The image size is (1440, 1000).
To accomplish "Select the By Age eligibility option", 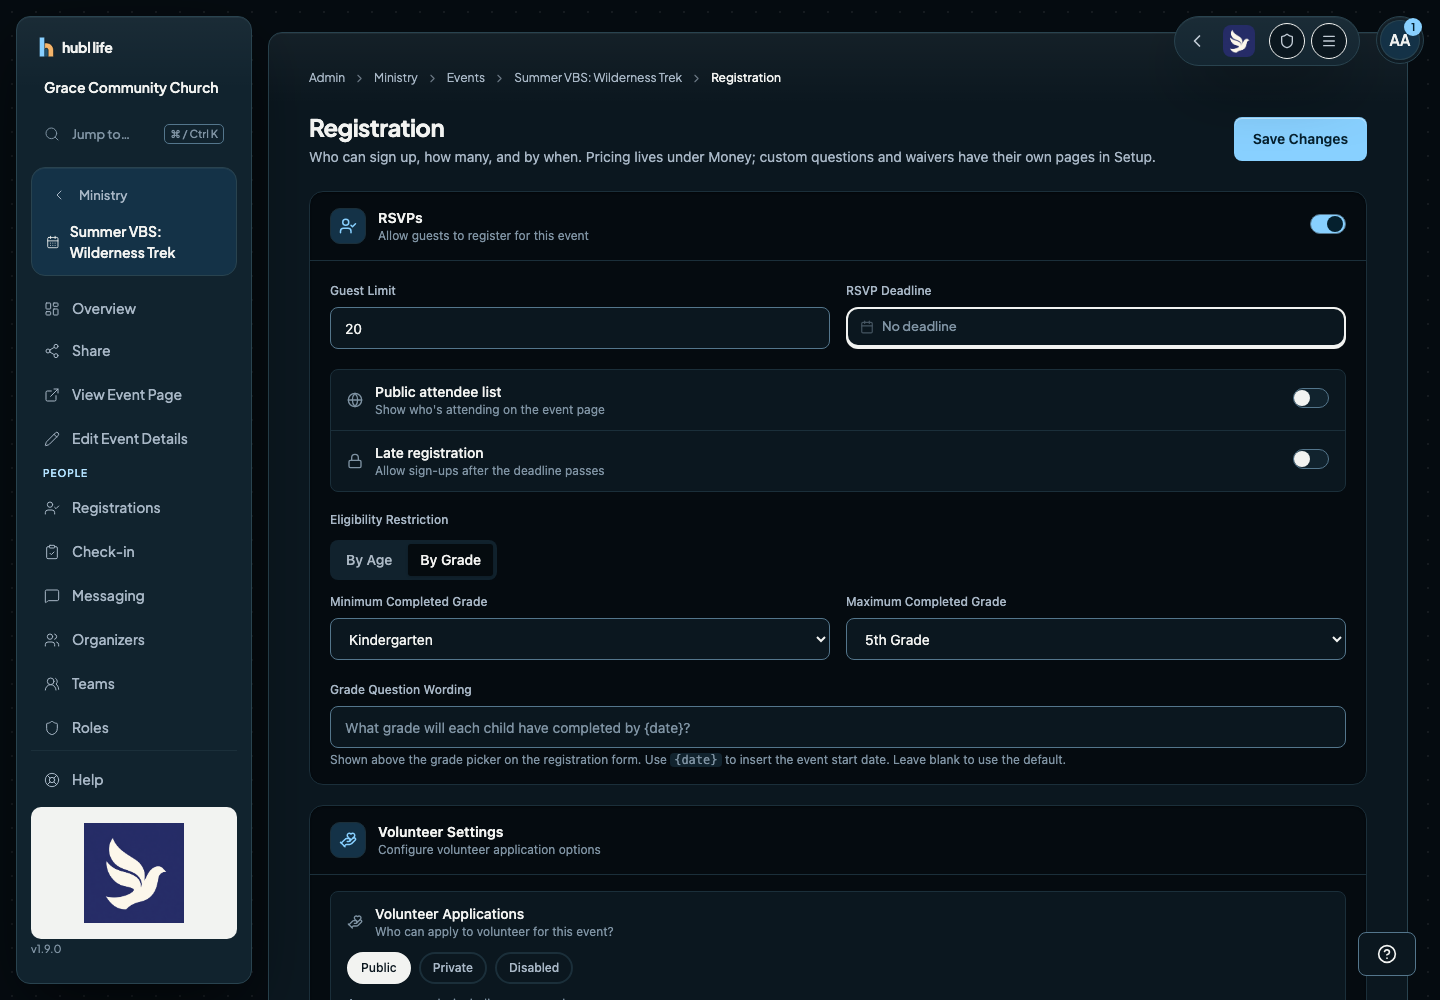I will pos(369,560).
